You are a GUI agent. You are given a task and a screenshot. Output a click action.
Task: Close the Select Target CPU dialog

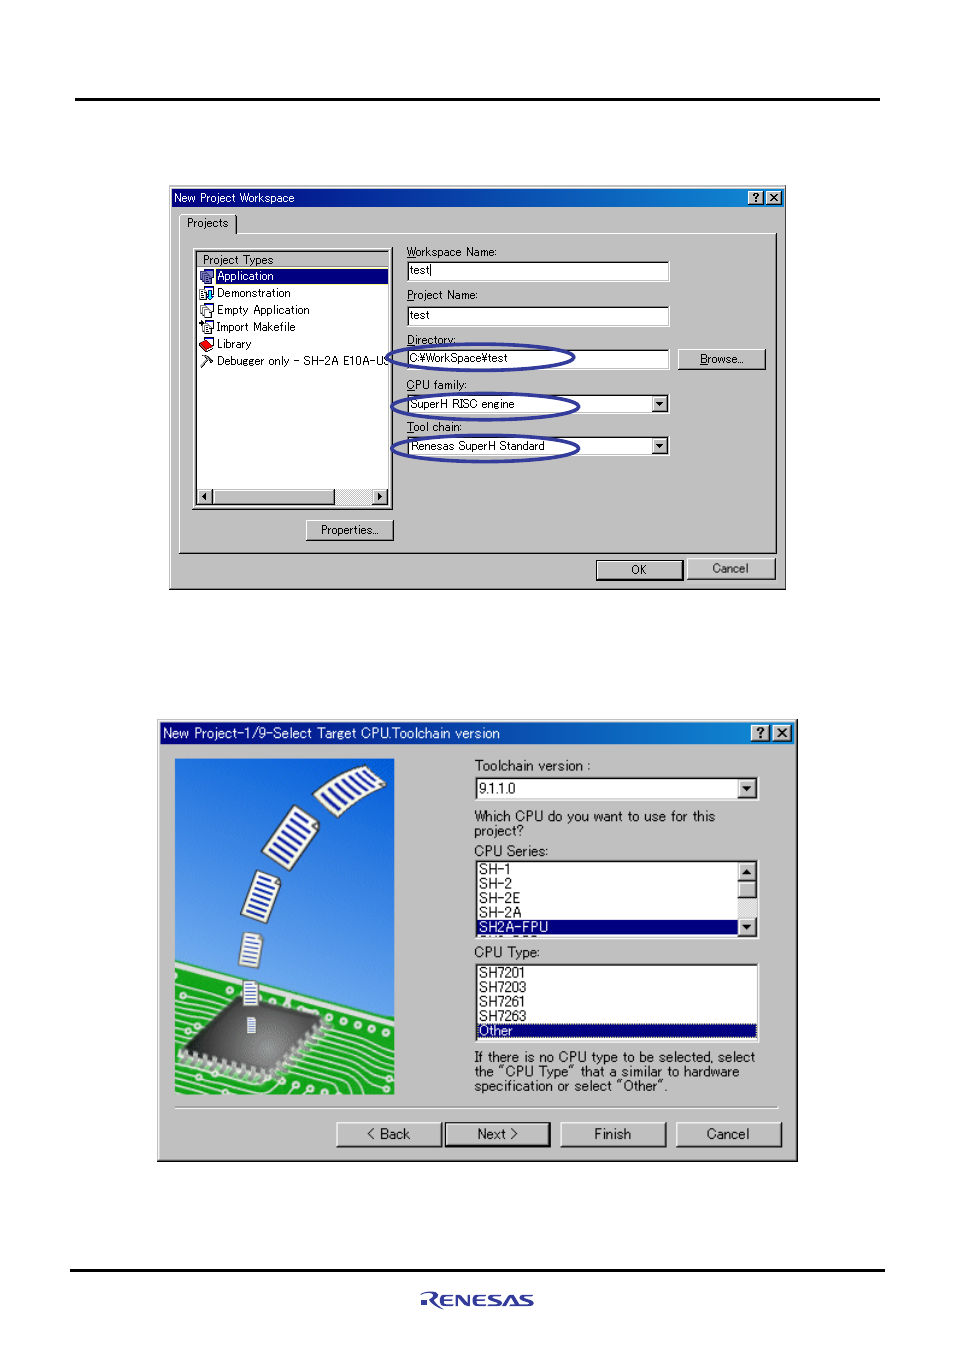point(782,733)
